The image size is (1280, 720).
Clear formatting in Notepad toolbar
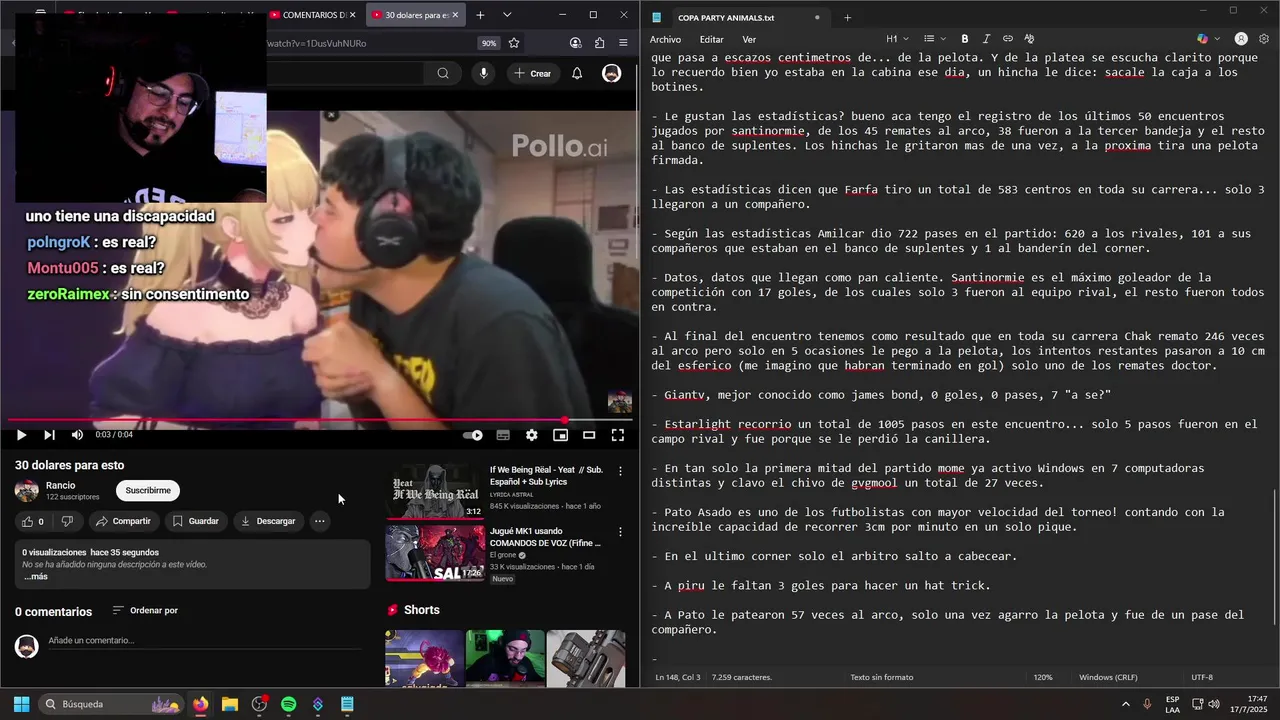[1029, 39]
